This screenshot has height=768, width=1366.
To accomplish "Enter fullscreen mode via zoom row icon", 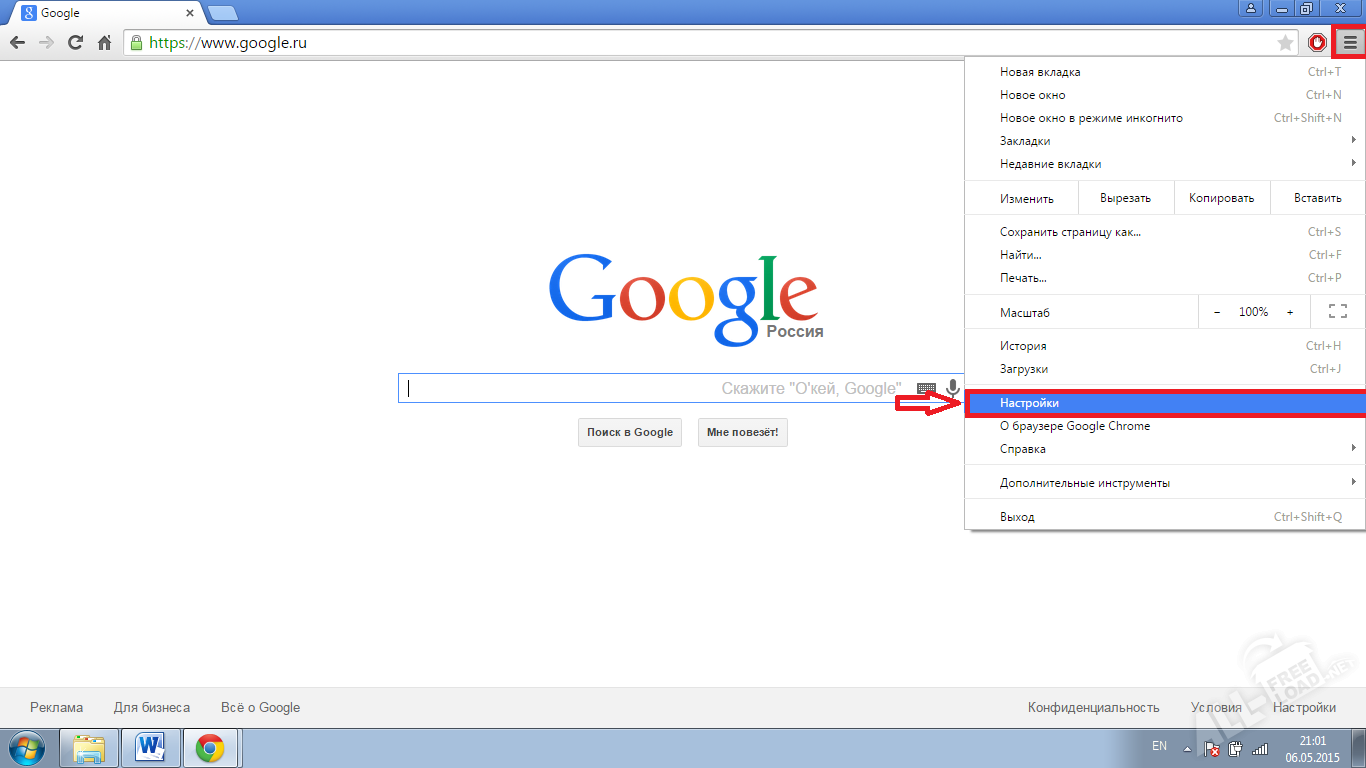I will click(x=1338, y=312).
